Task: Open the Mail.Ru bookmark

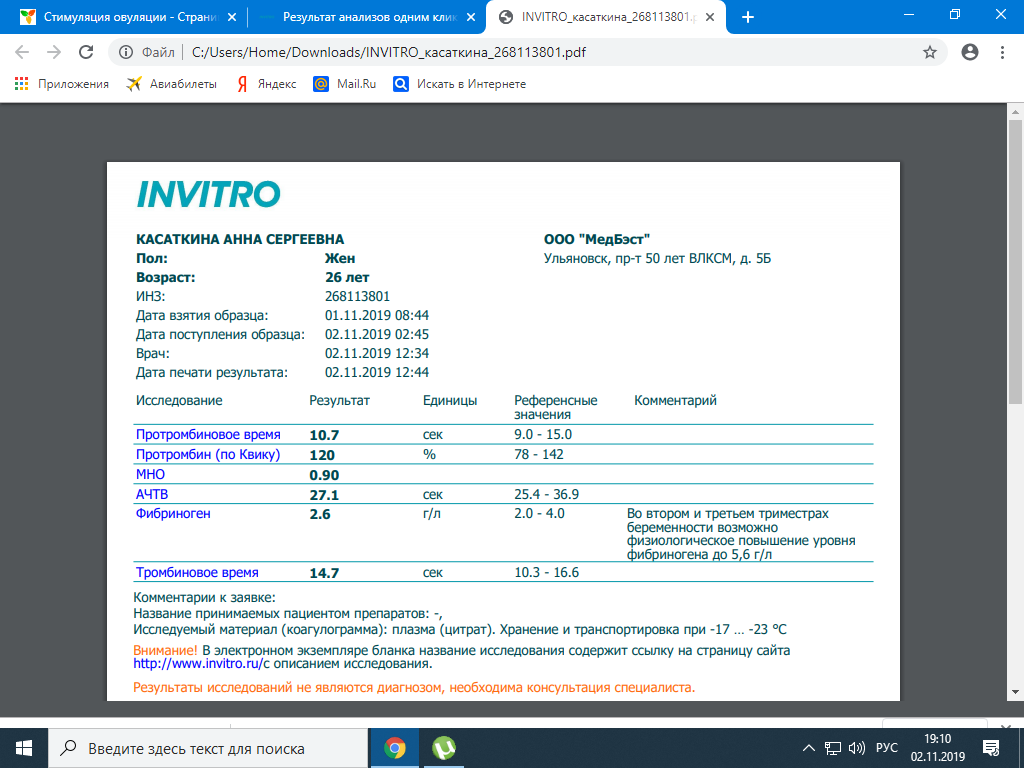Action: click(x=345, y=84)
